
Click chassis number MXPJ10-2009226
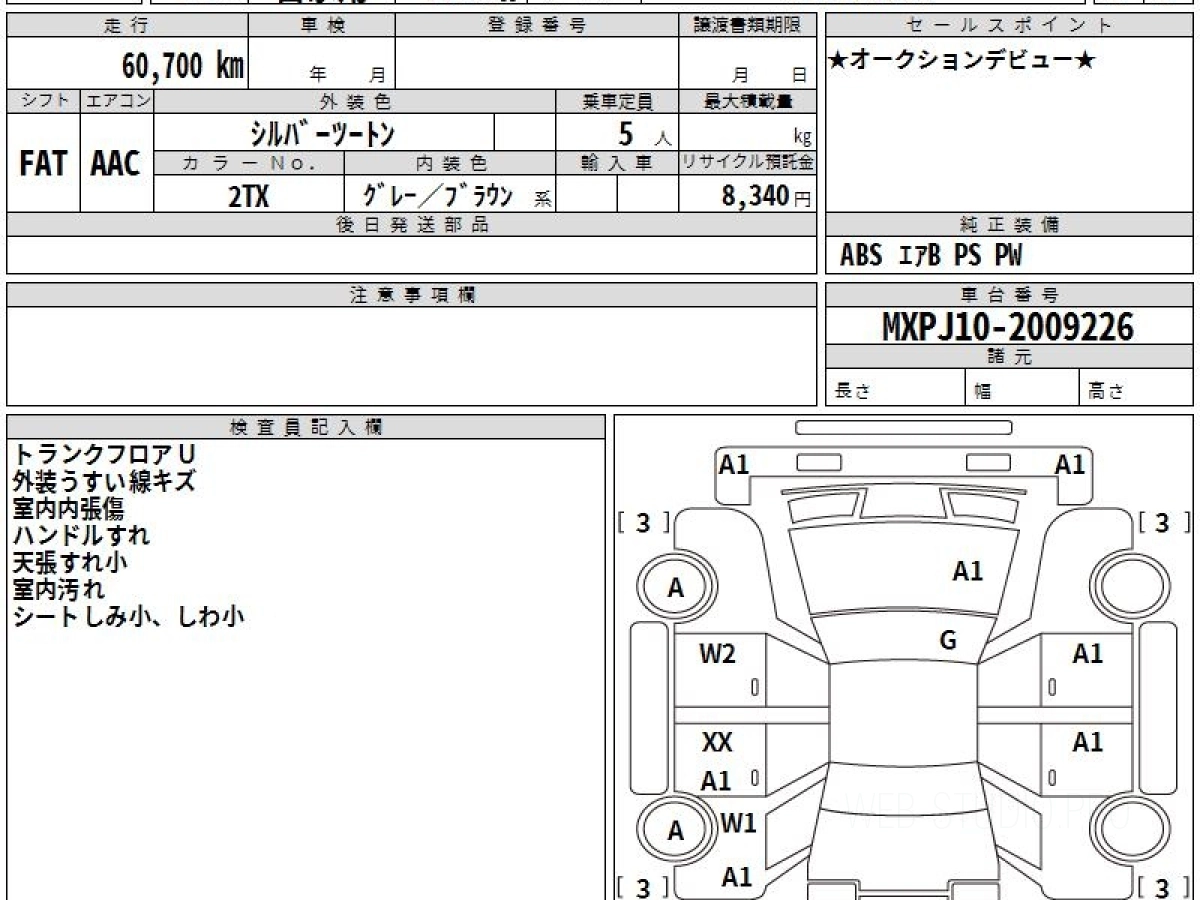[1009, 326]
